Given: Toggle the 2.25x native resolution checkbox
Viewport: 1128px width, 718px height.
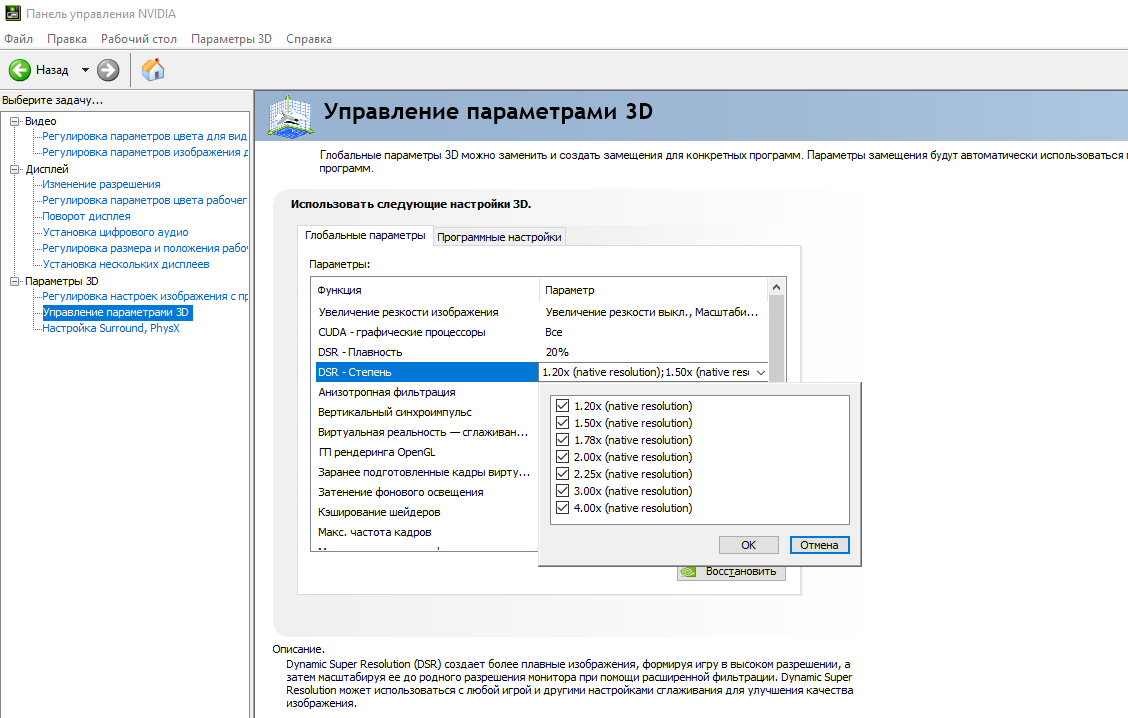Looking at the screenshot, I should 563,474.
